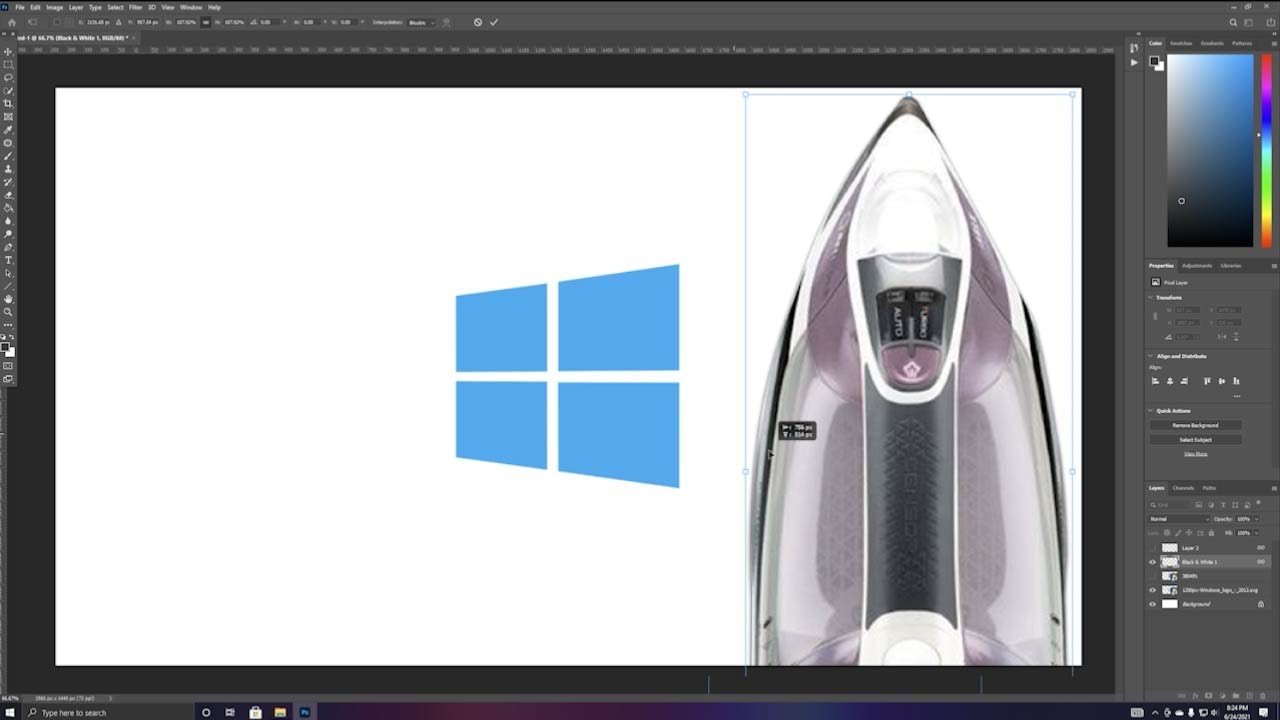Toggle visibility of Layer 2

(1152, 548)
